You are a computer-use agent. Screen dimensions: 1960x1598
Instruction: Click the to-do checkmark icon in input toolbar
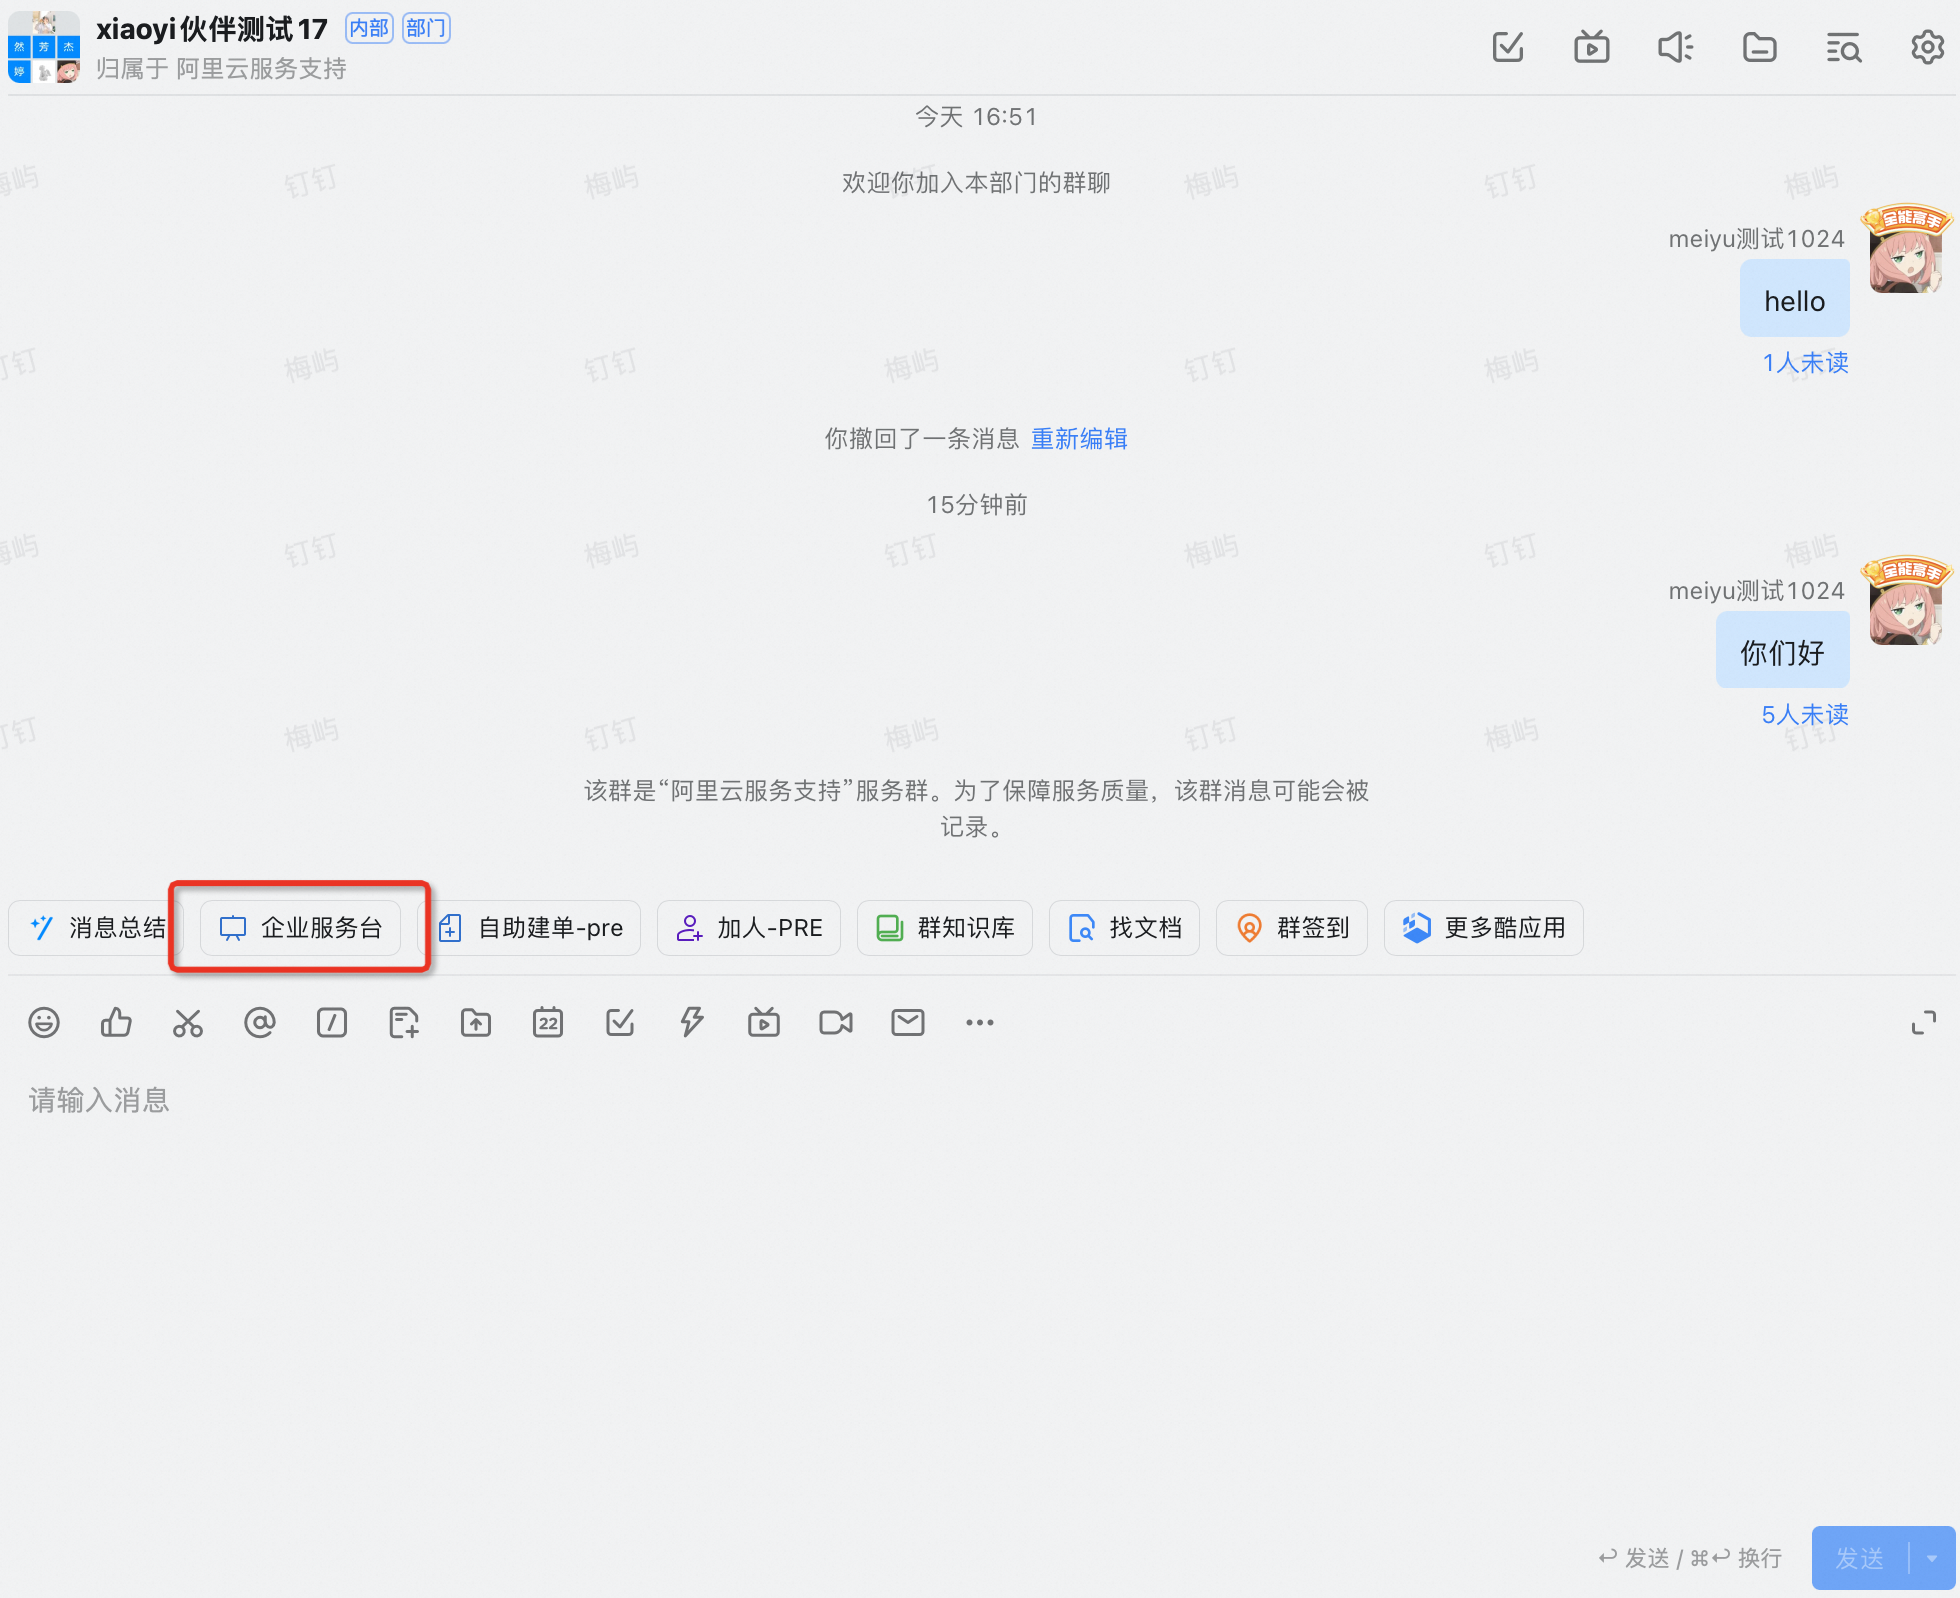tap(620, 1022)
